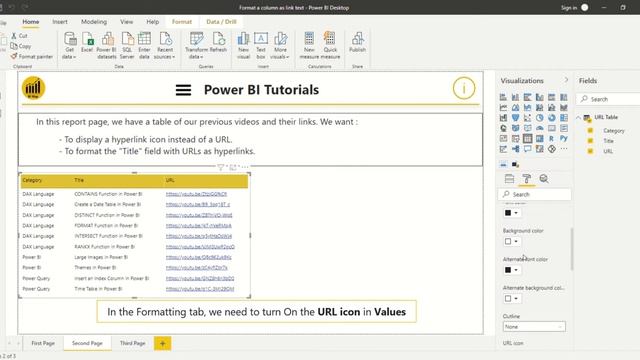Open the Data / Drill ribbon tab
Viewport: 640px width, 360px height.
(x=221, y=22)
